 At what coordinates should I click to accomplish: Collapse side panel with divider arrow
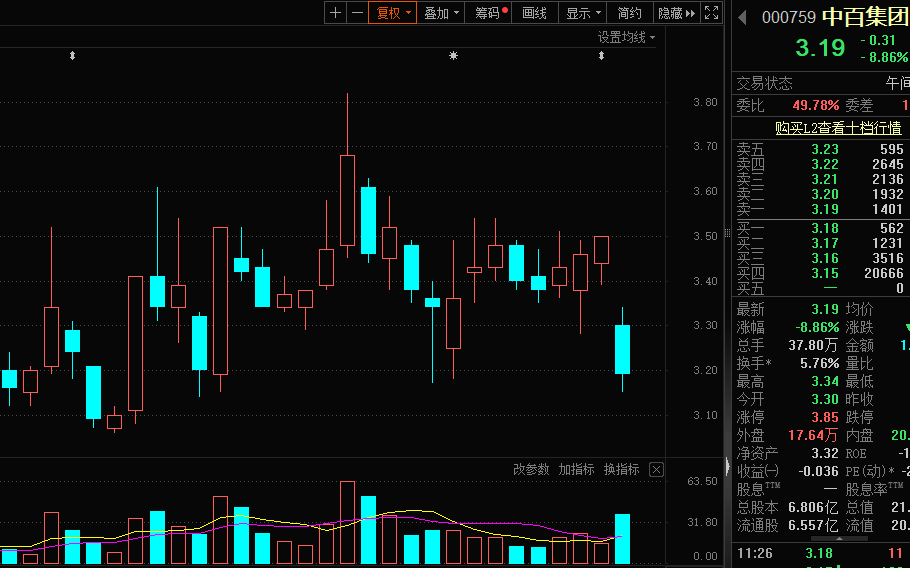728,466
